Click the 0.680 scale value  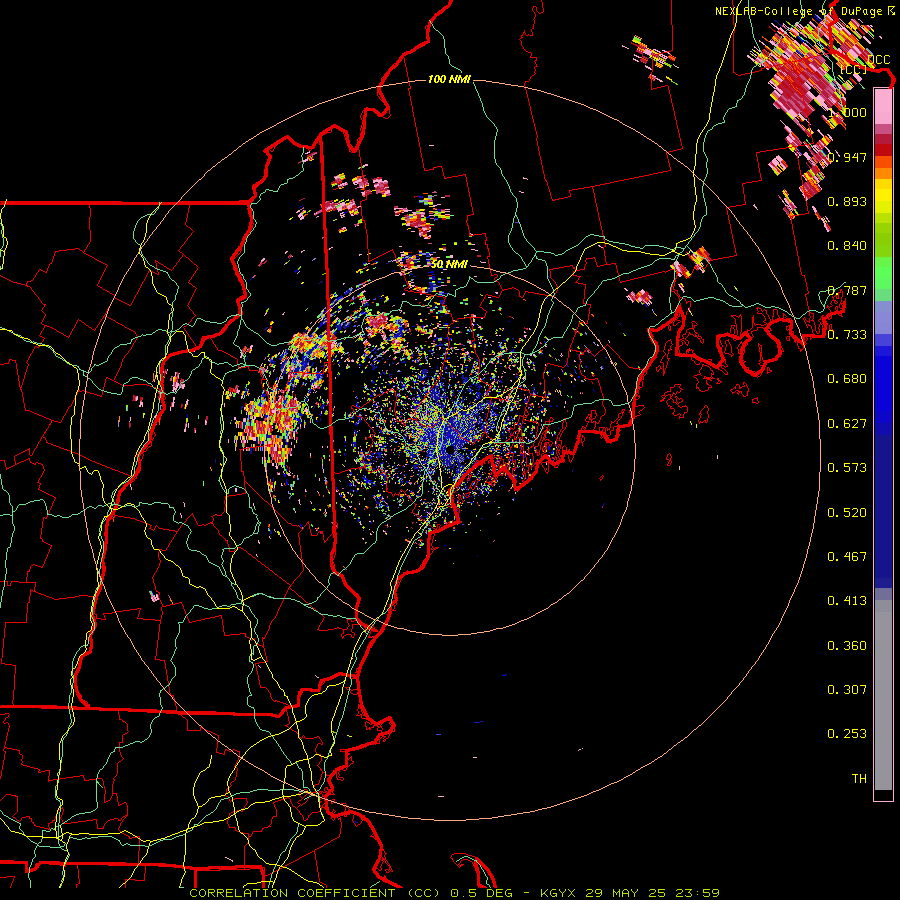pos(847,379)
